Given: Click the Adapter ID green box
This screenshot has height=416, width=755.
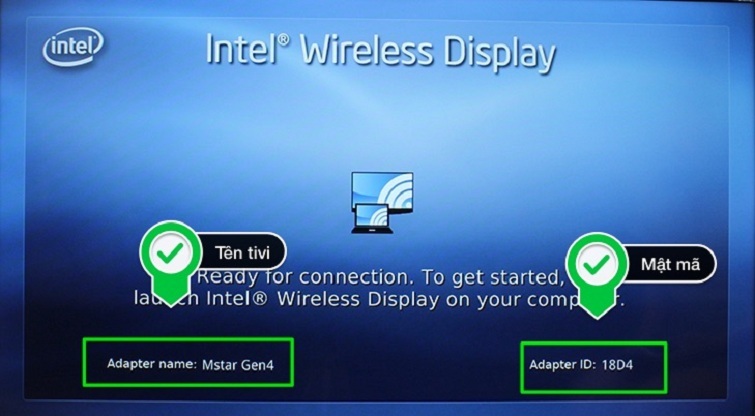Looking at the screenshot, I should tap(594, 367).
